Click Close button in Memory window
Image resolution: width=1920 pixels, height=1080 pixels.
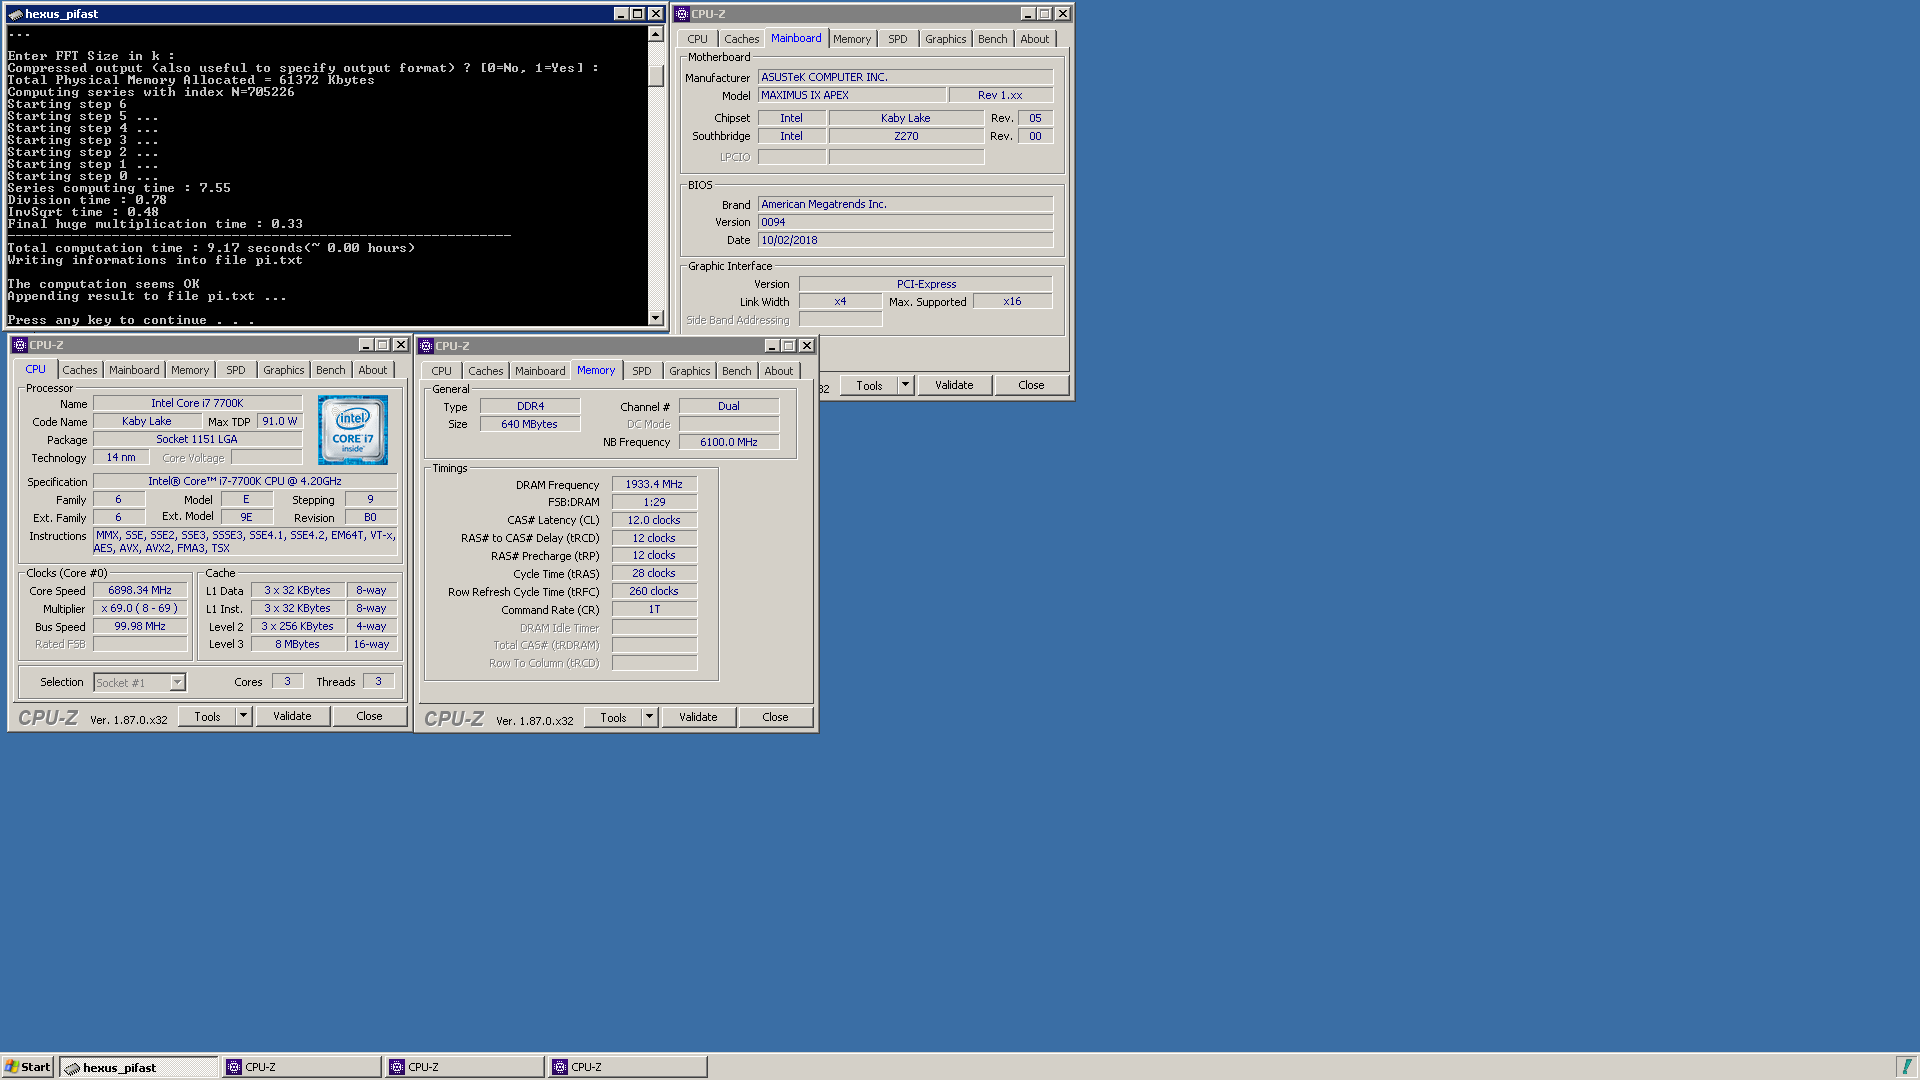click(775, 717)
